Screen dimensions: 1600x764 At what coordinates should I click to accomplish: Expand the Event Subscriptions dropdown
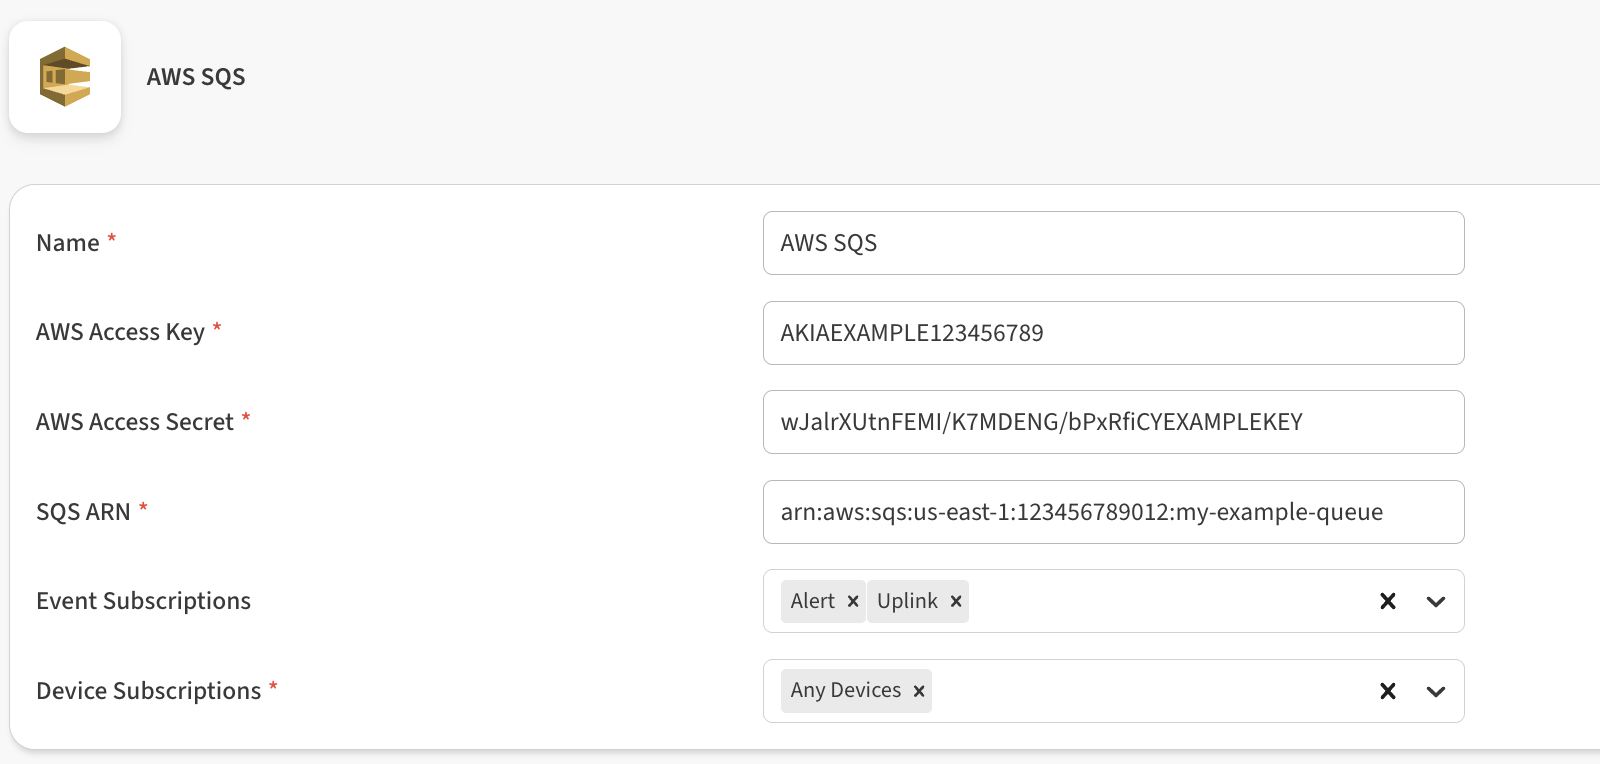pyautogui.click(x=1436, y=601)
